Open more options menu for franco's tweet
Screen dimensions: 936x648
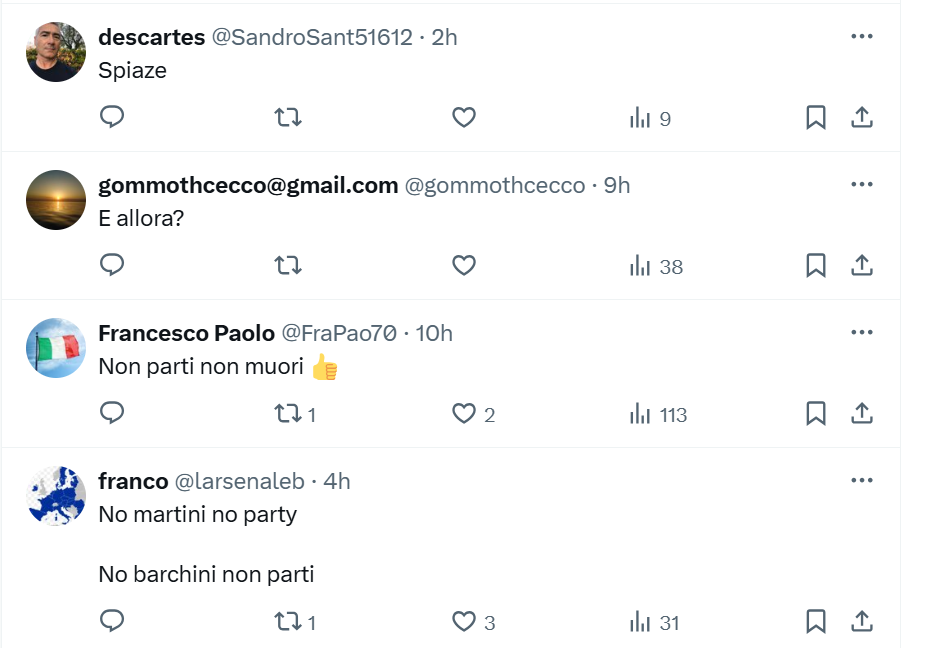[861, 480]
